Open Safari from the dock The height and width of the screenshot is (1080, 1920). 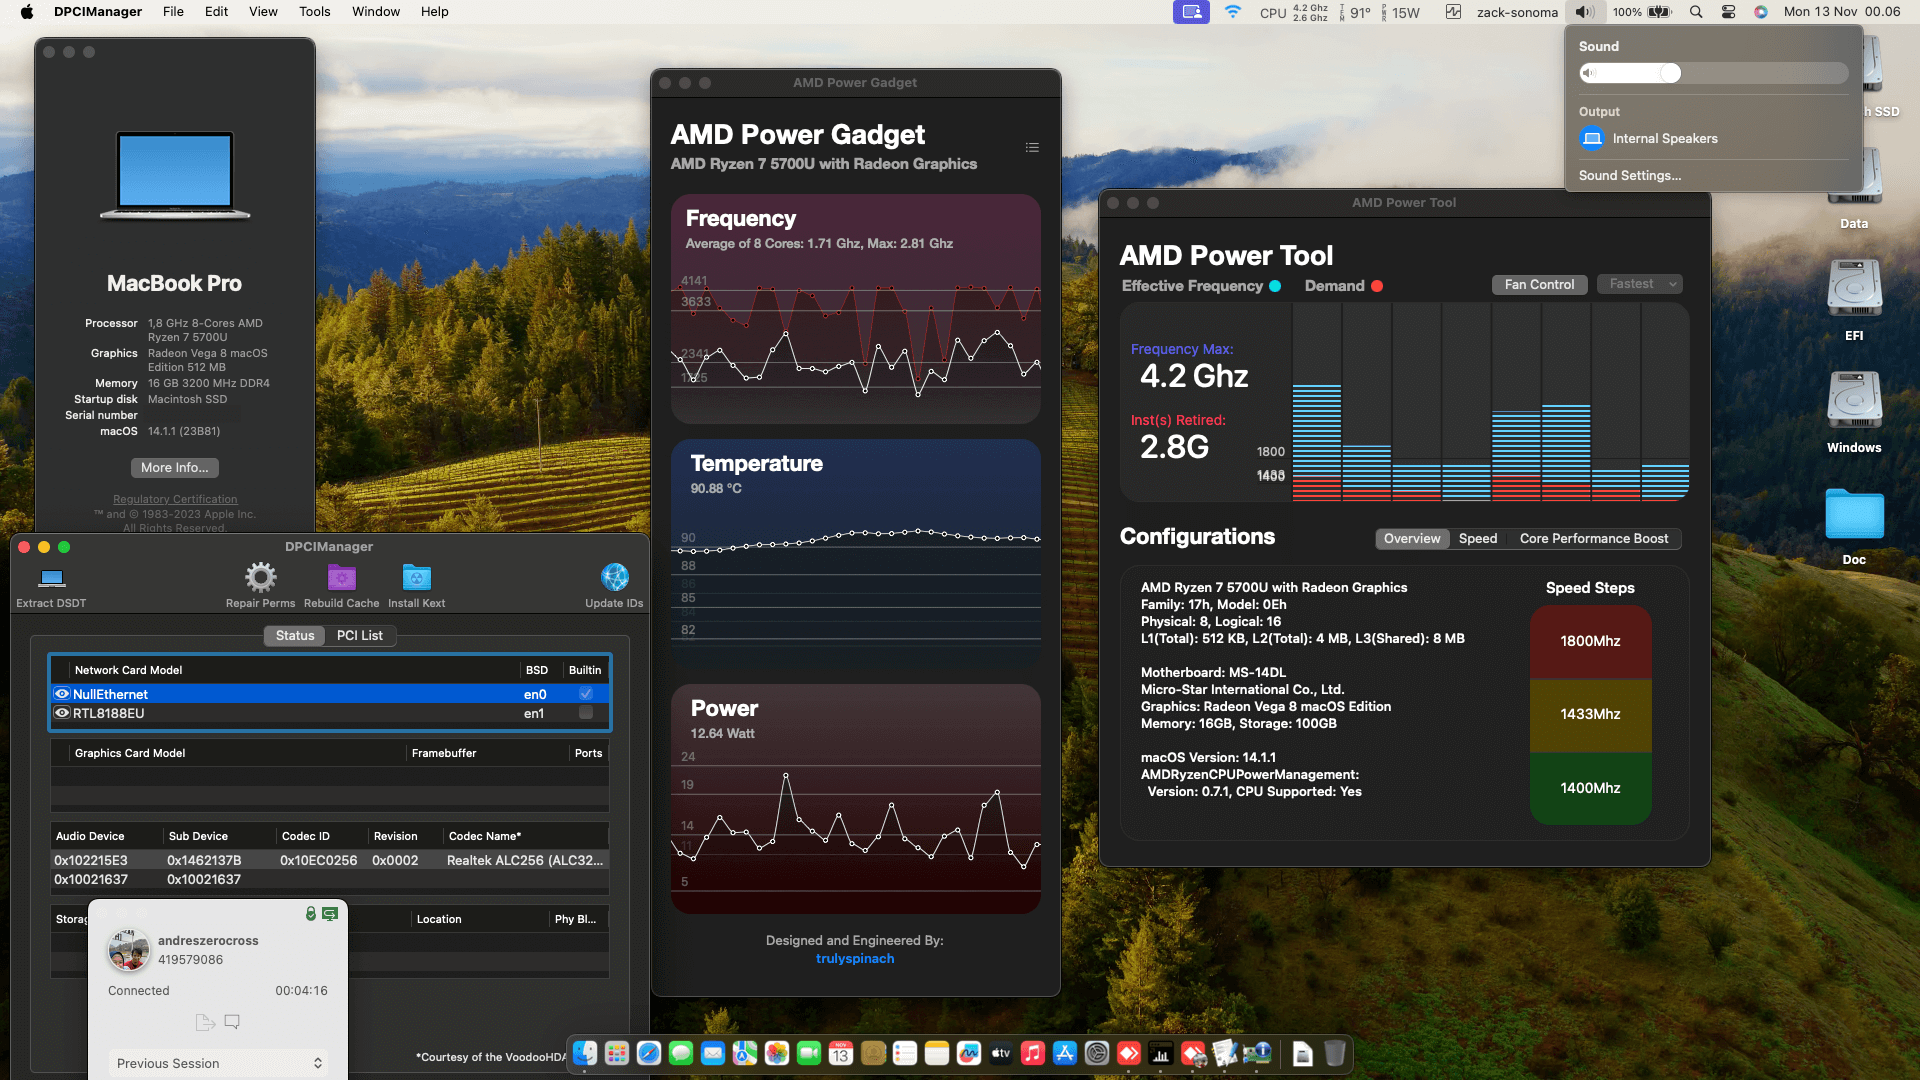(649, 1053)
